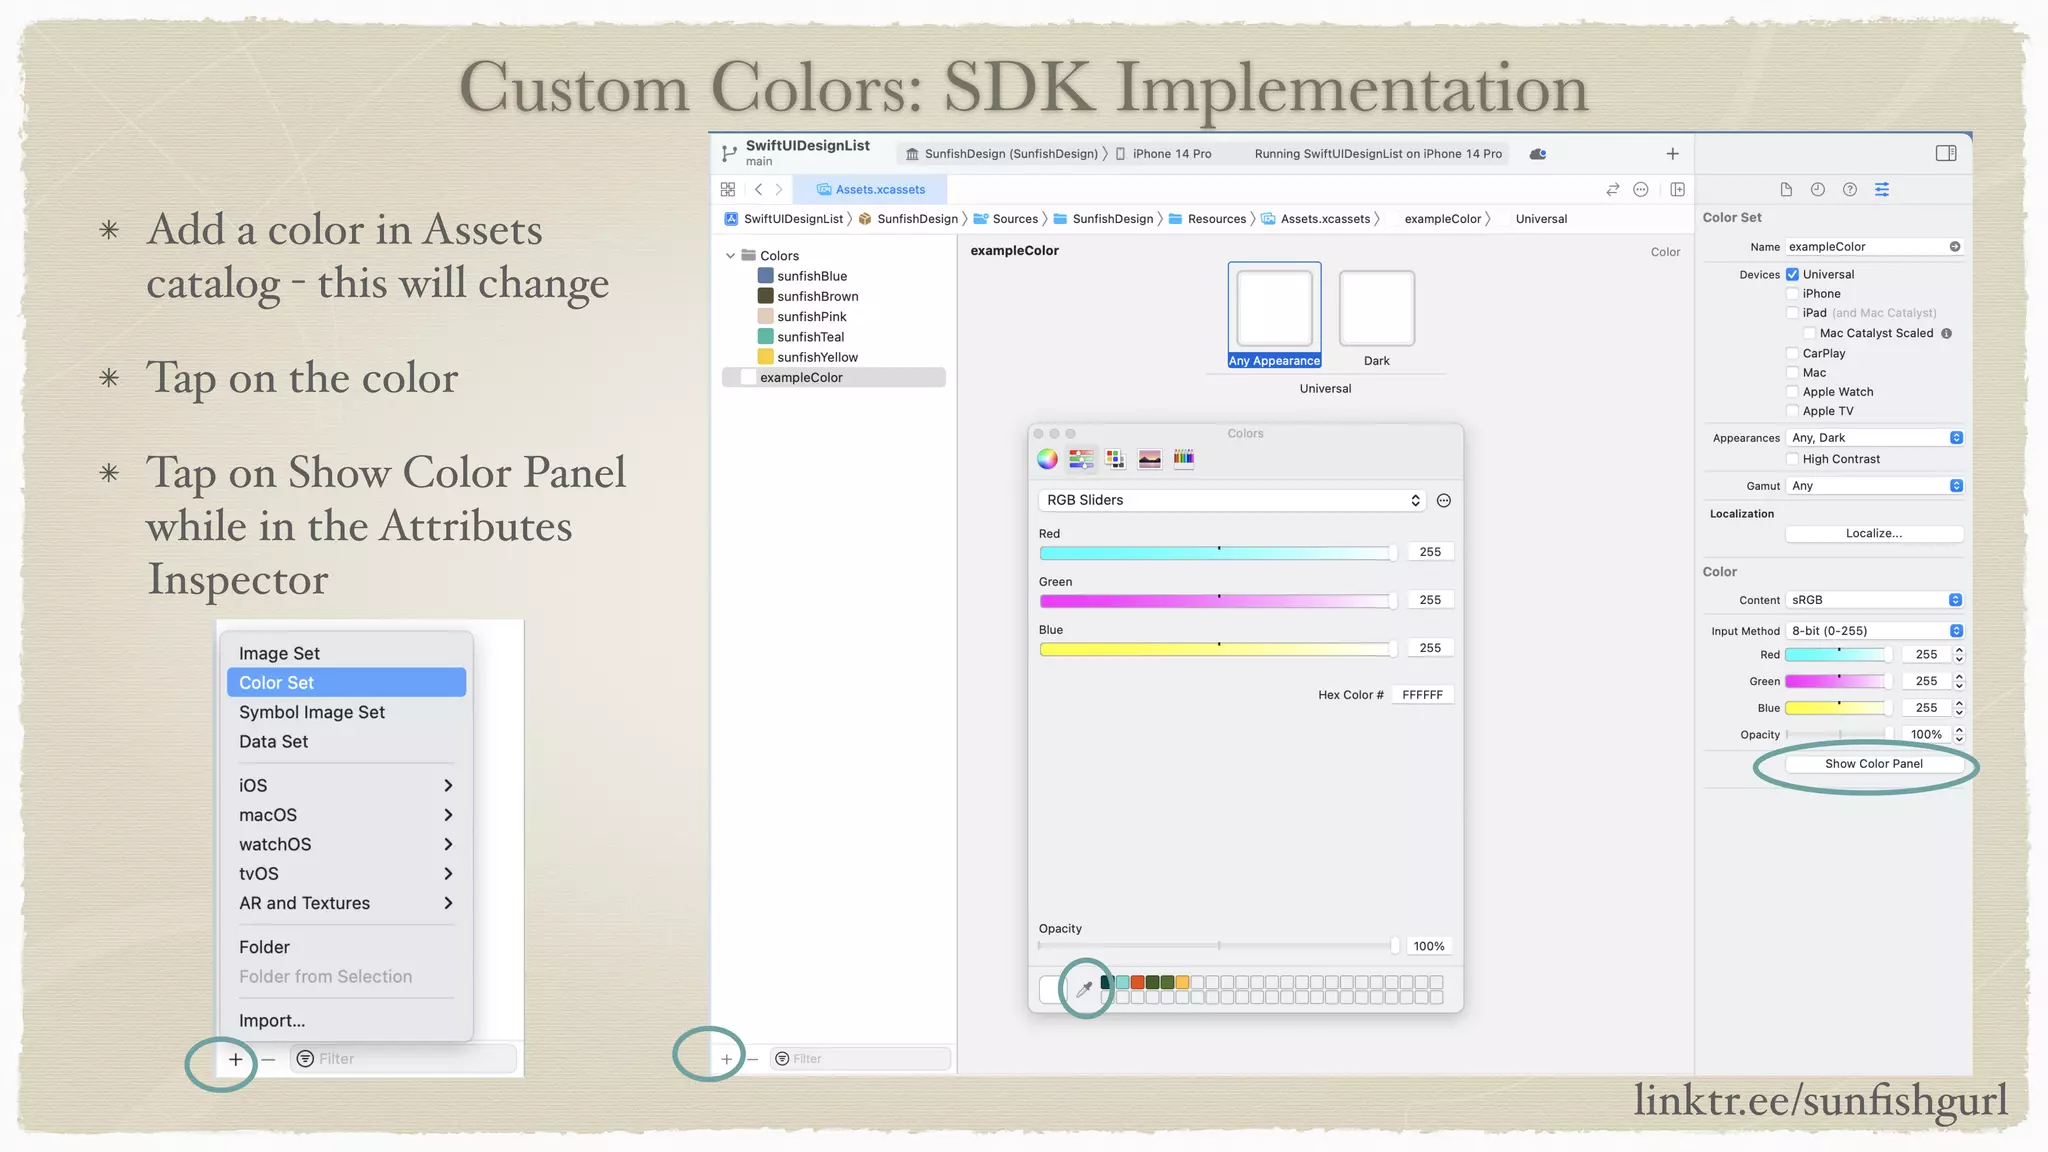Enable the CarPlay checkbox
This screenshot has height=1152, width=2048.
coord(1793,353)
